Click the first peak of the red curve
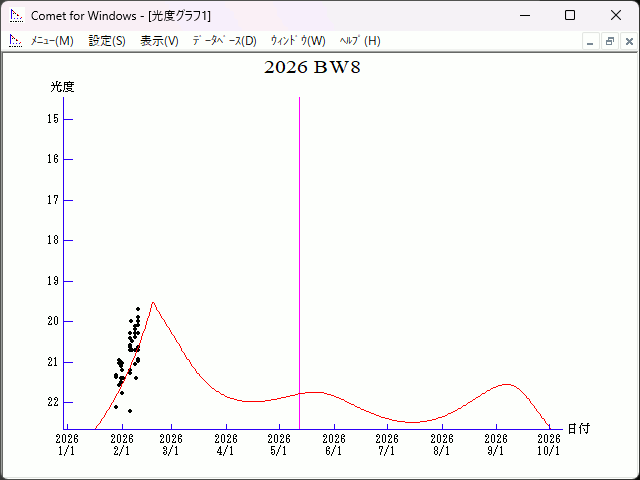The width and height of the screenshot is (640, 480). [x=153, y=302]
